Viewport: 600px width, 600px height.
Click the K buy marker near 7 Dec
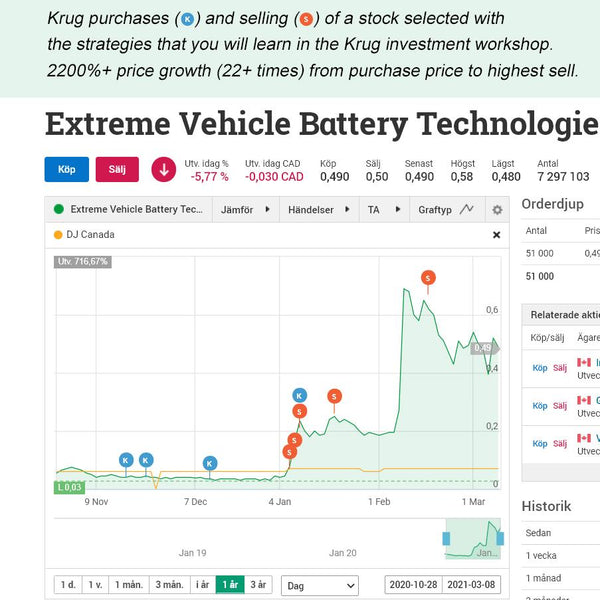[x=210, y=463]
